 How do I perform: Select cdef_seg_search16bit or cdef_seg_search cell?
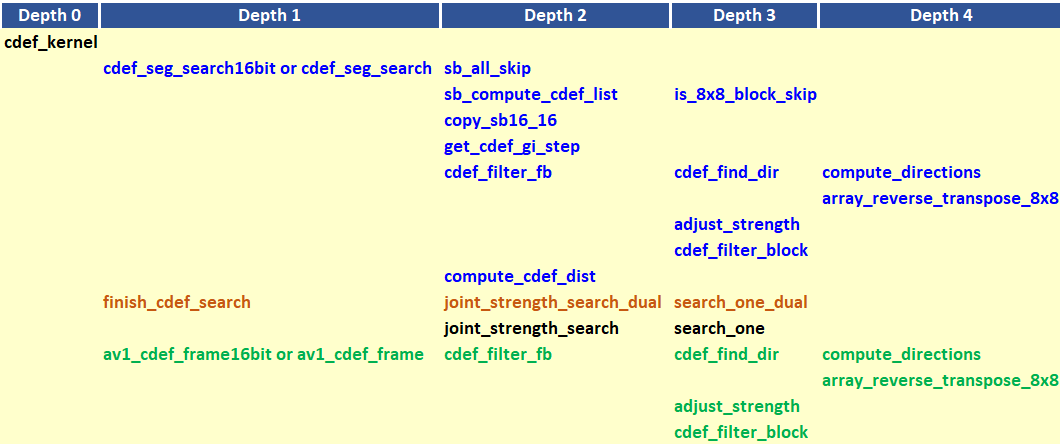pos(267,68)
